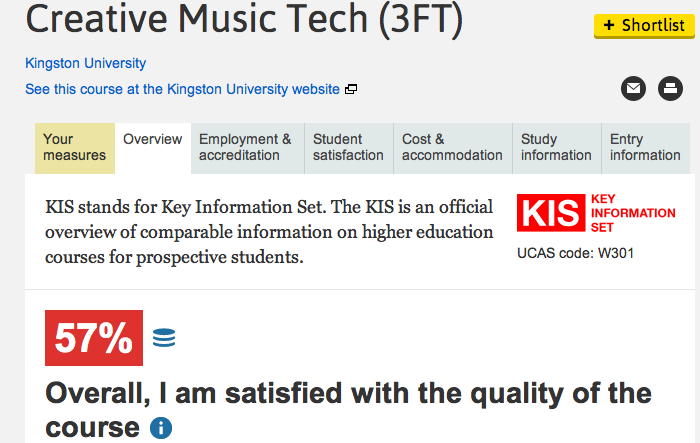The image size is (700, 443).
Task: Email this course page using the envelope icon
Action: pos(633,89)
